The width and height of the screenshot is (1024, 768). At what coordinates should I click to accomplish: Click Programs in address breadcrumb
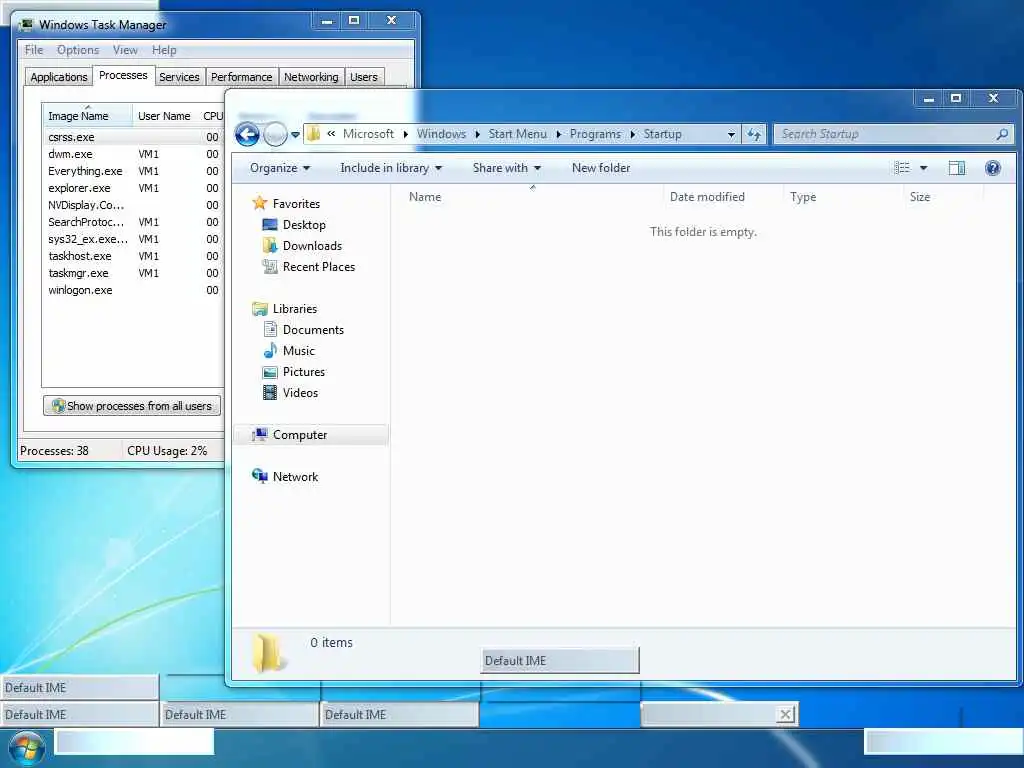pyautogui.click(x=595, y=134)
